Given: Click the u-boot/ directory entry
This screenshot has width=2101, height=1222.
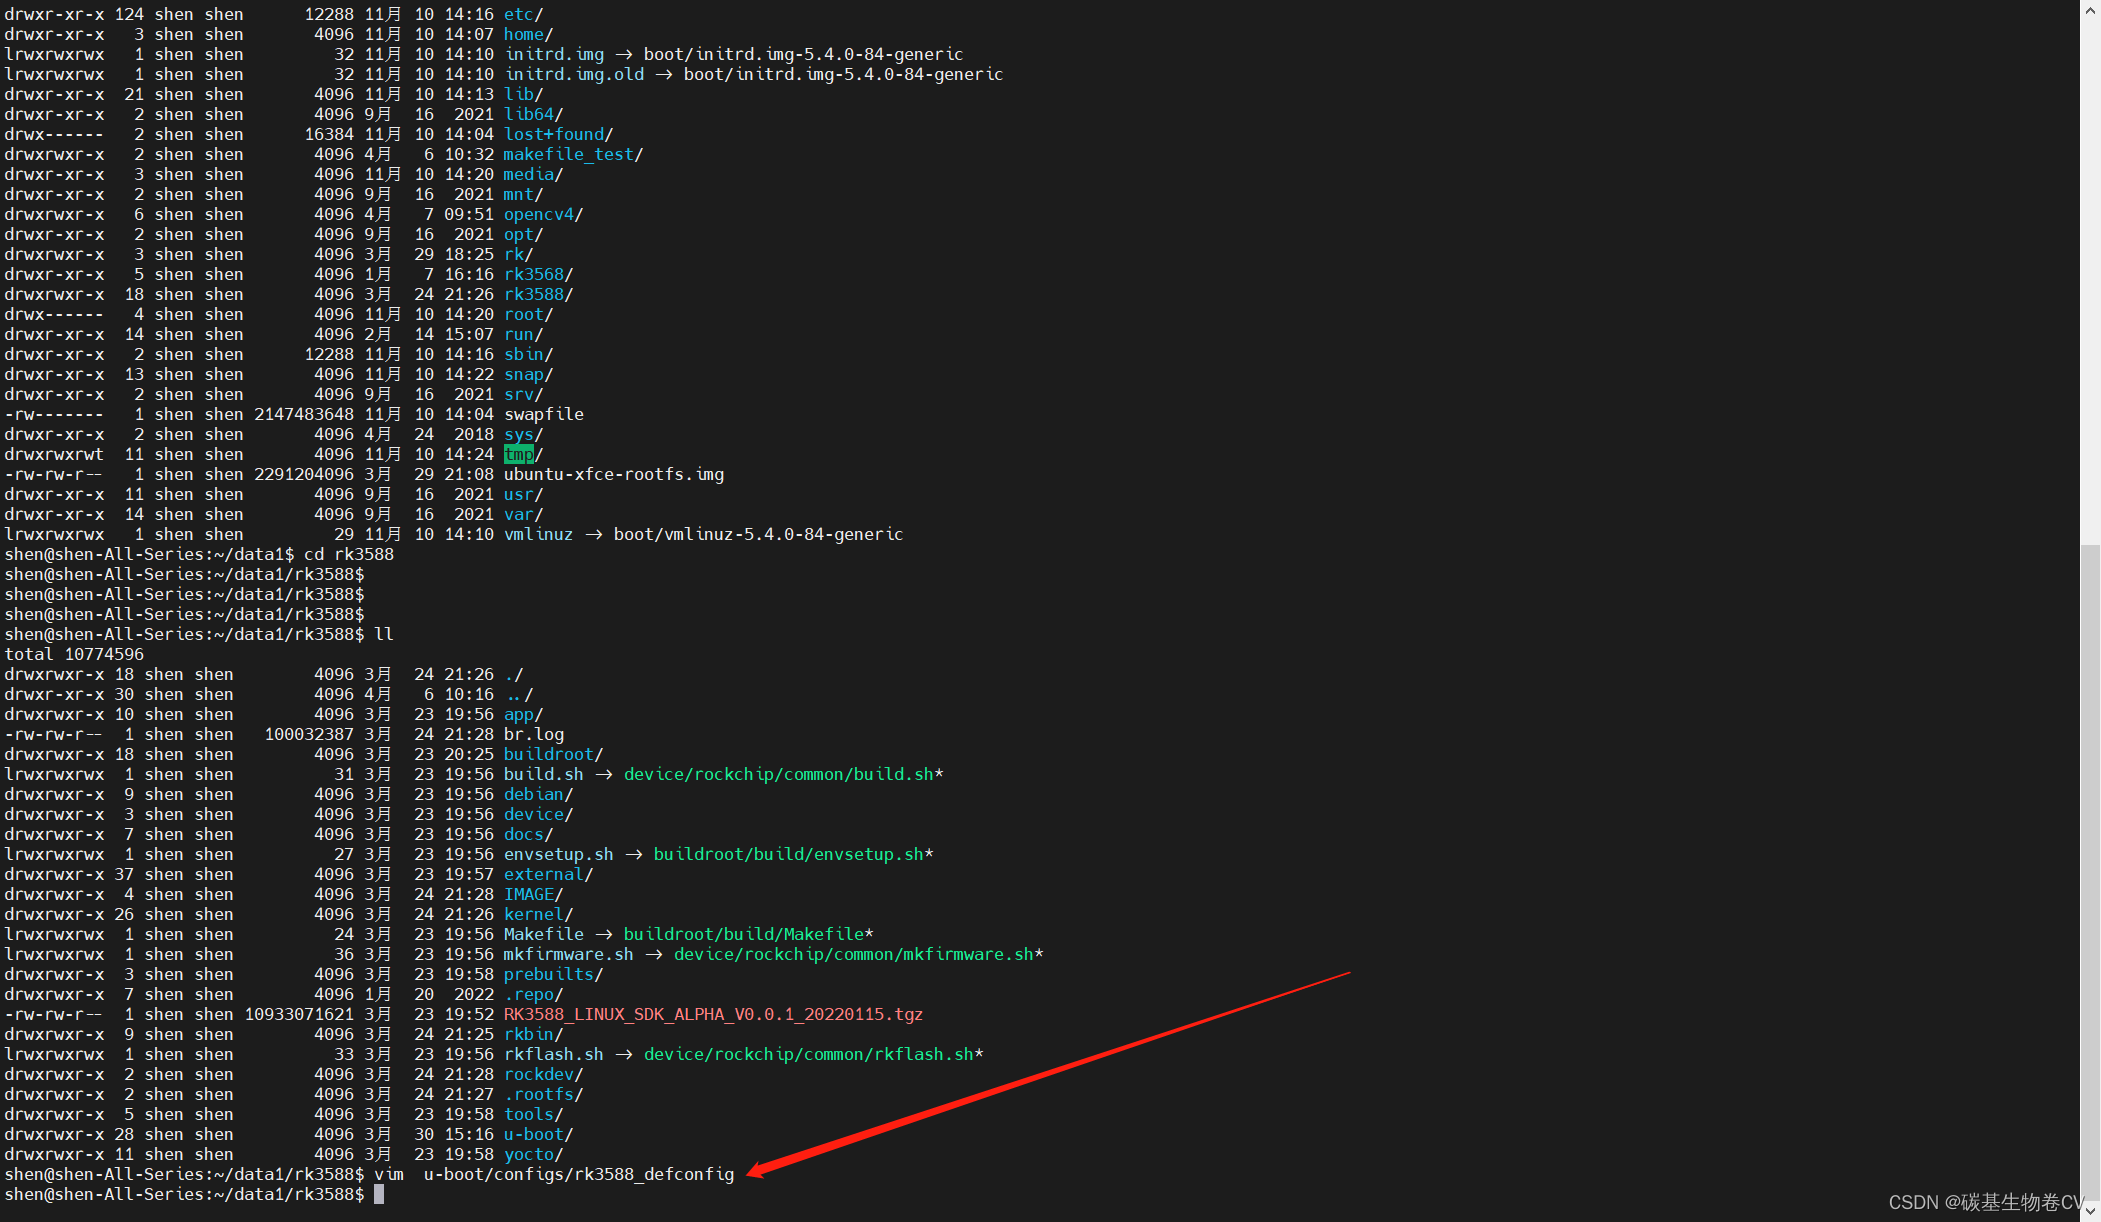Looking at the screenshot, I should point(539,1134).
